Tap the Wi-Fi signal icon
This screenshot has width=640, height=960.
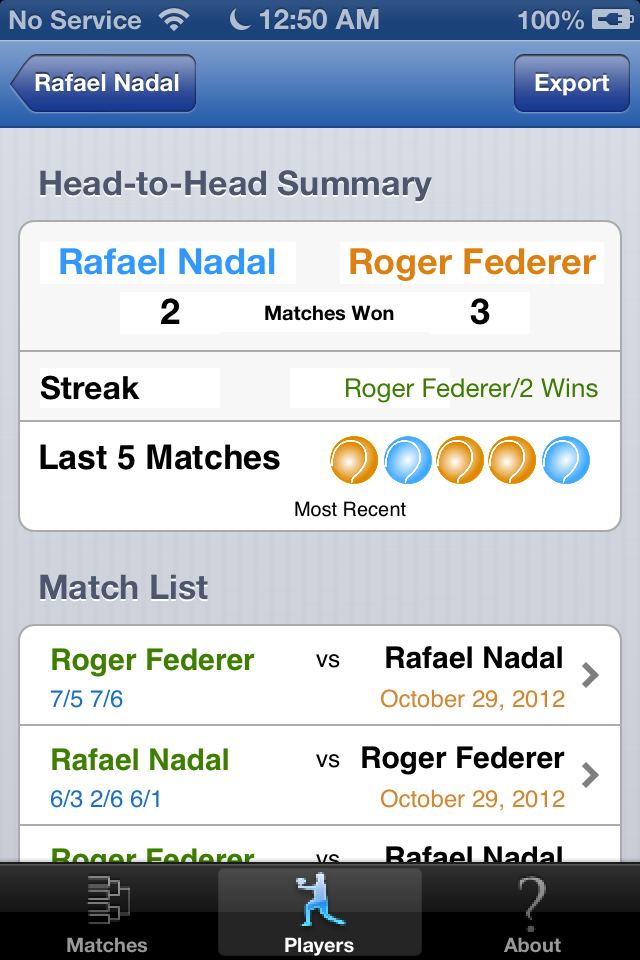click(176, 20)
